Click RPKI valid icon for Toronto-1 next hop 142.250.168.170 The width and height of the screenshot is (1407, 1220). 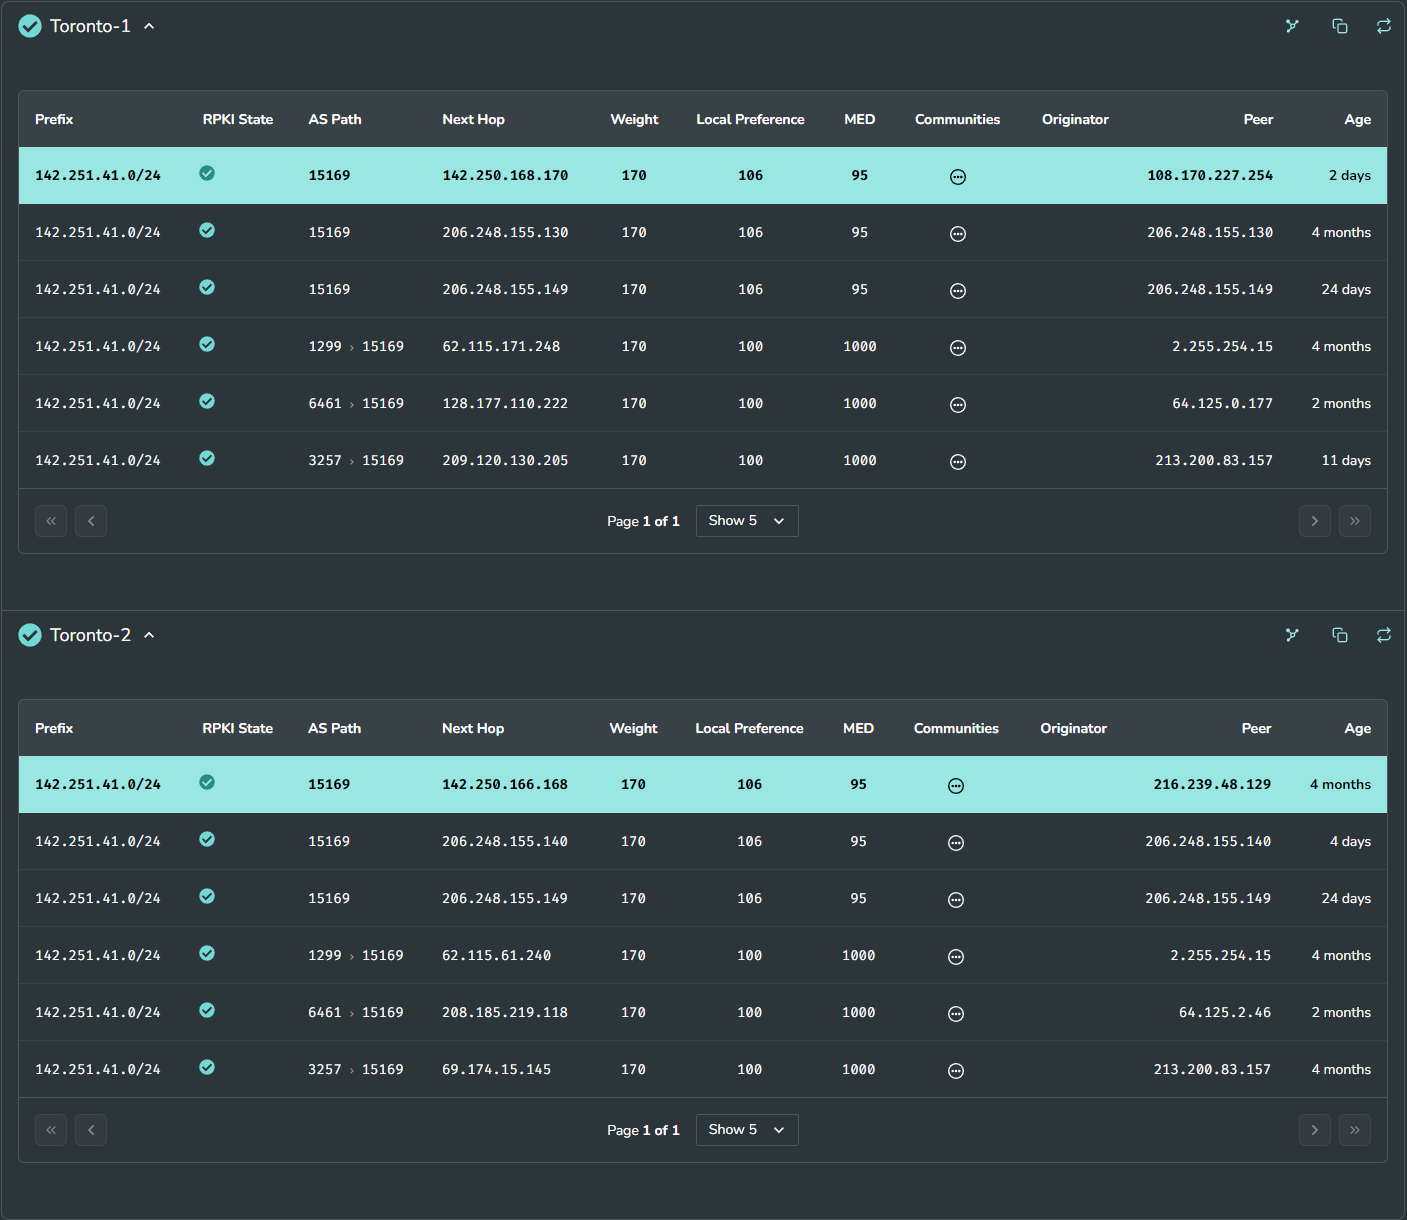pyautogui.click(x=207, y=173)
